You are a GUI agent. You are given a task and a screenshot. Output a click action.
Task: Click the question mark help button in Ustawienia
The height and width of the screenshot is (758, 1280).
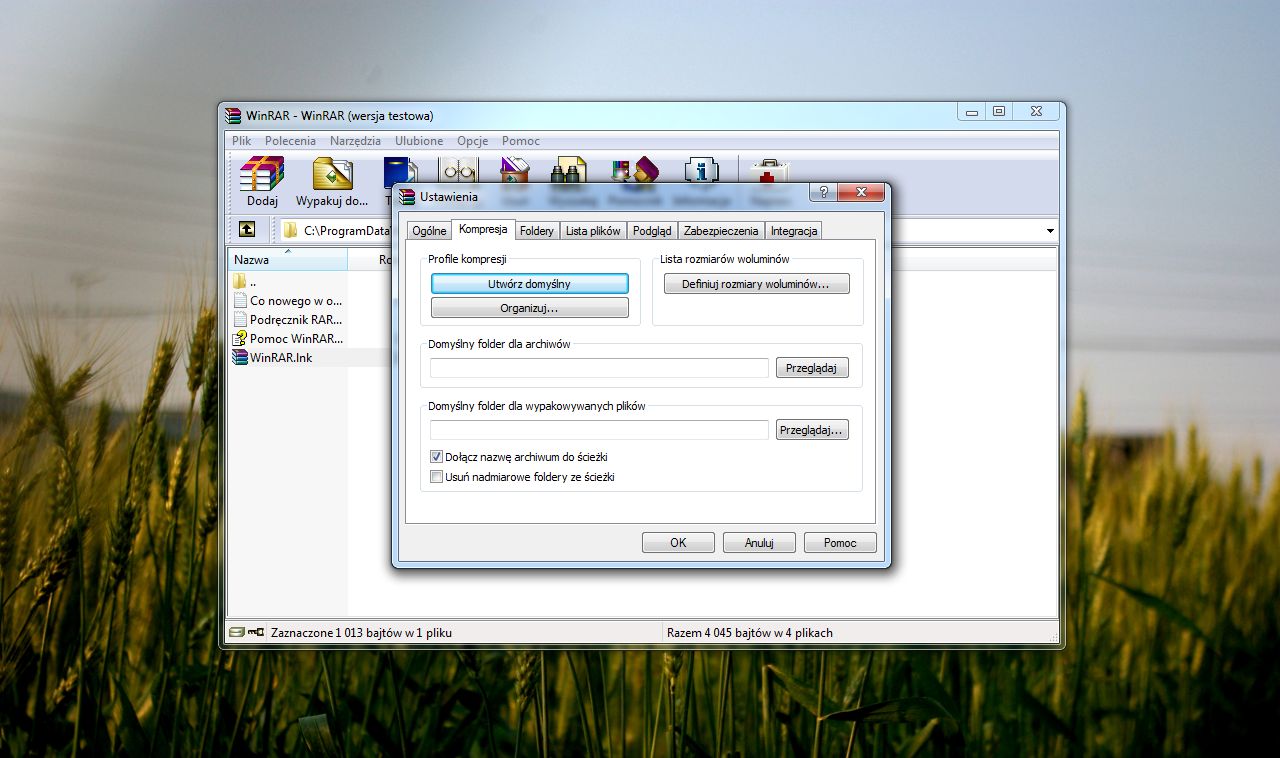point(824,193)
